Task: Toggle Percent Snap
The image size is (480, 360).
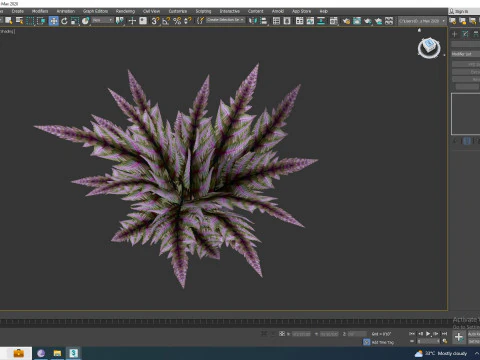Action: point(177,21)
